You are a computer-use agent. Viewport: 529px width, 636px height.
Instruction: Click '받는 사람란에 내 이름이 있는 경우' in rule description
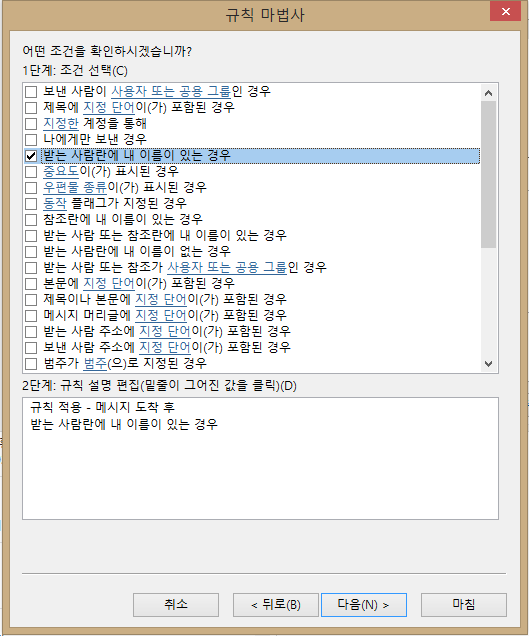tap(124, 425)
